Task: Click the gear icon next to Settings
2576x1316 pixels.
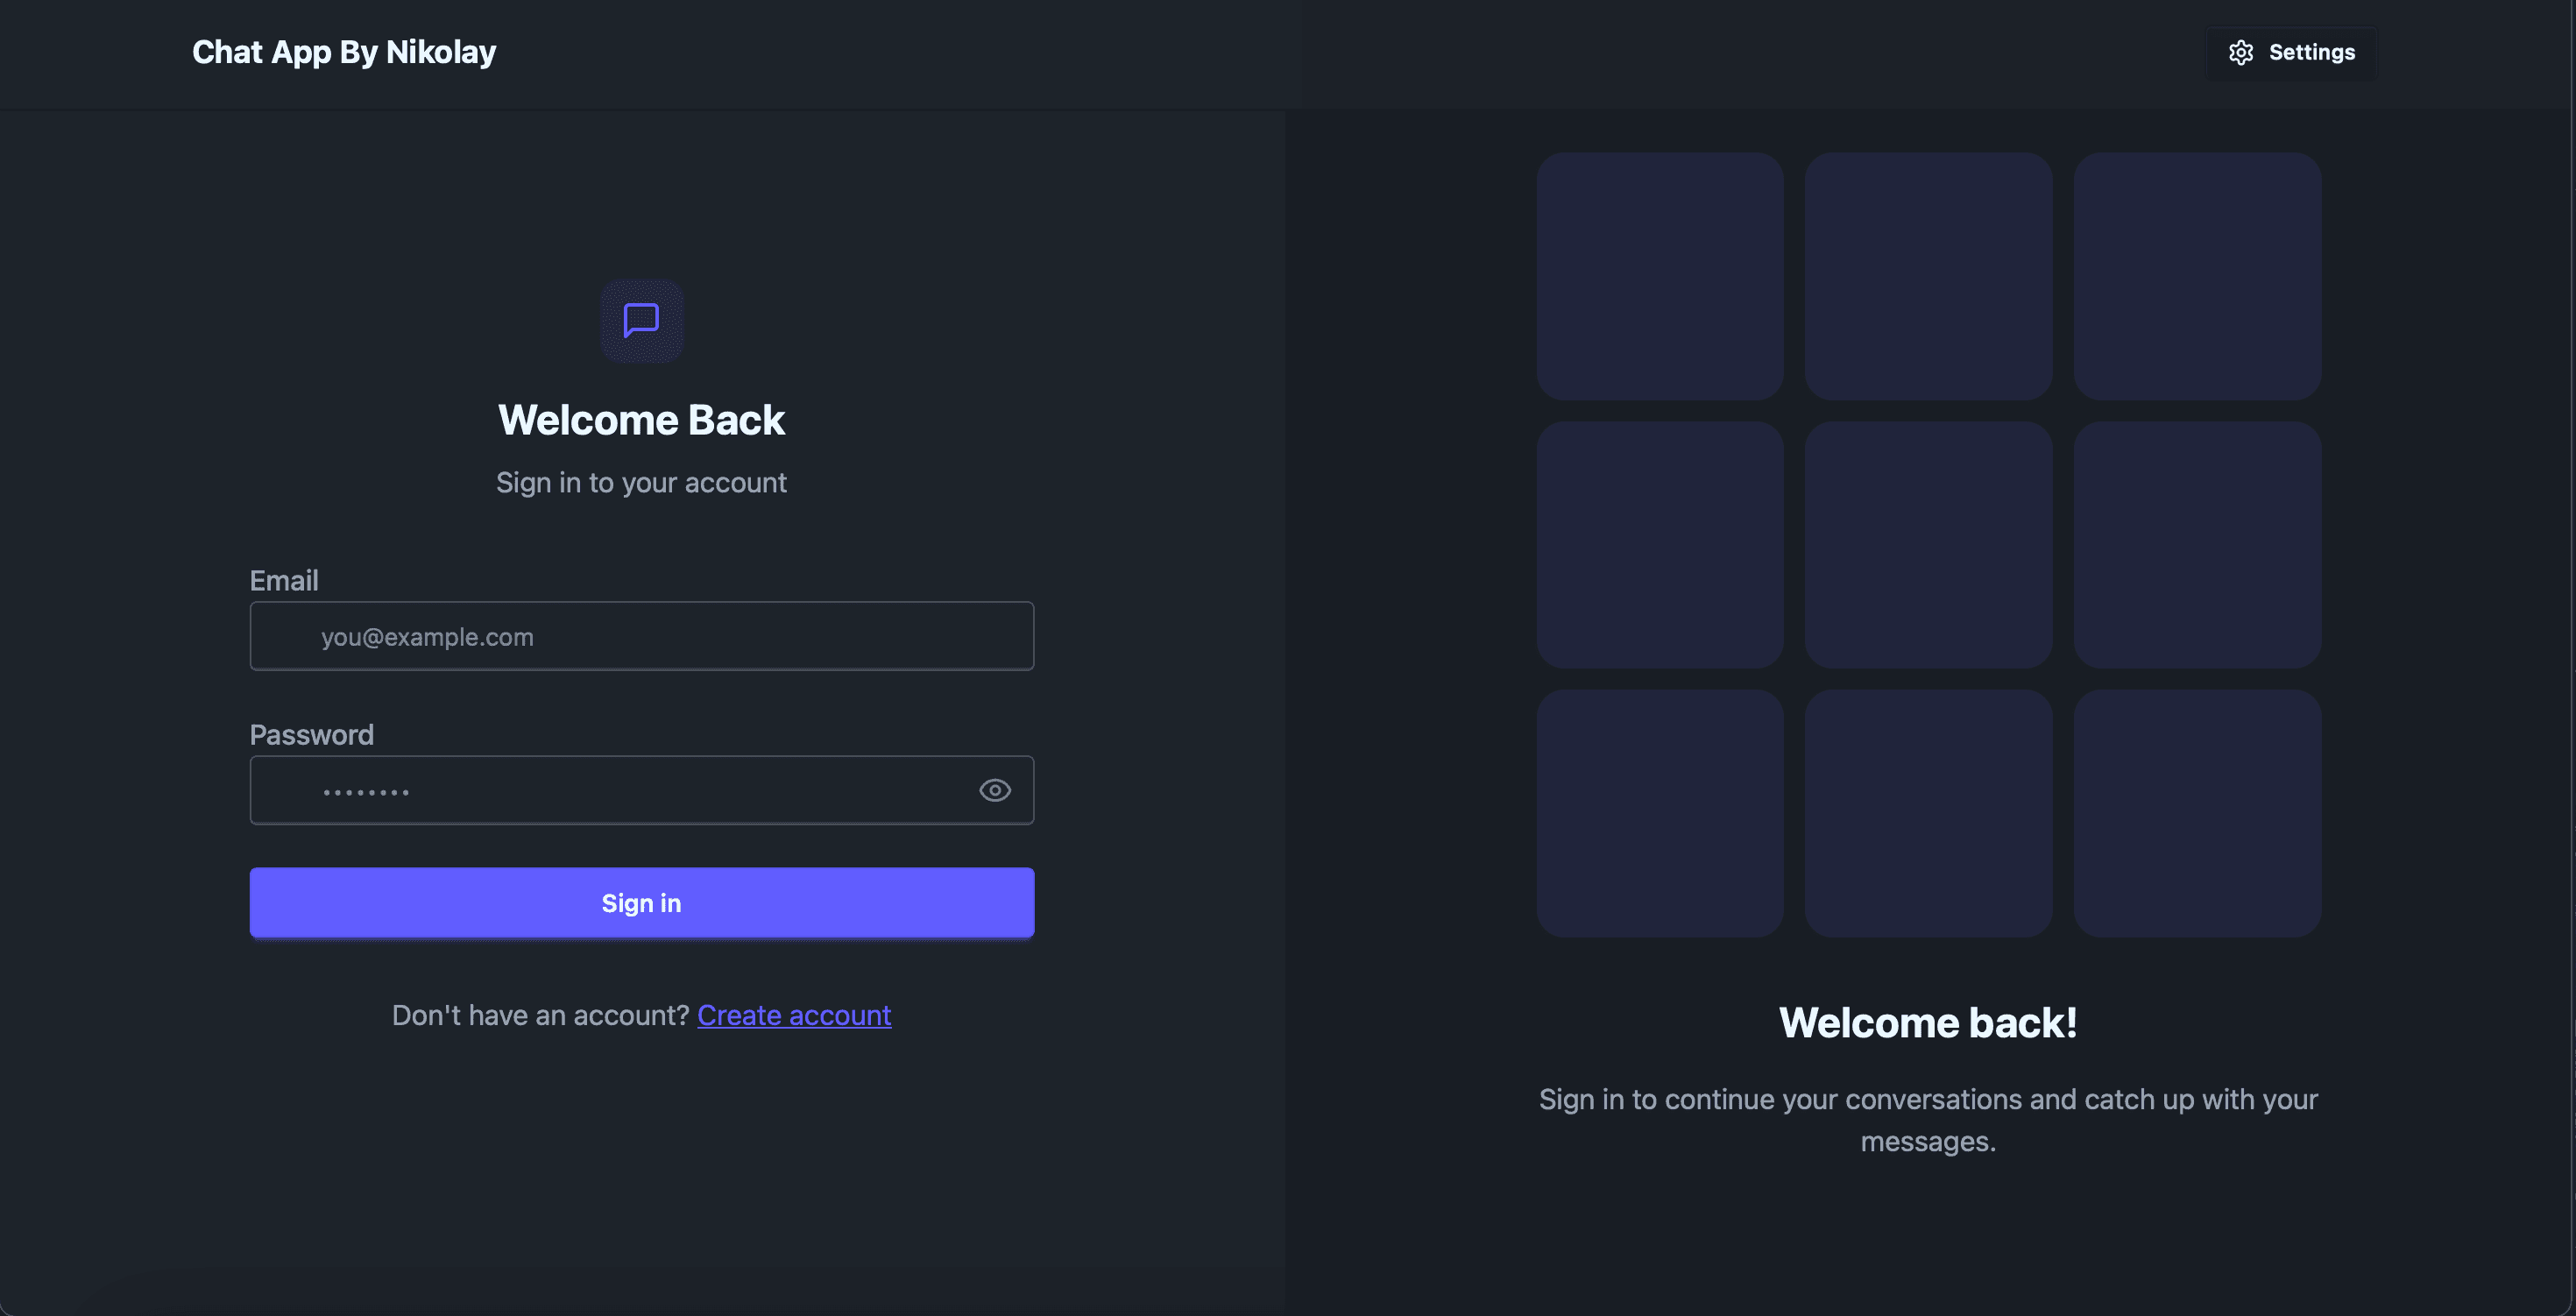Action: (x=2242, y=52)
